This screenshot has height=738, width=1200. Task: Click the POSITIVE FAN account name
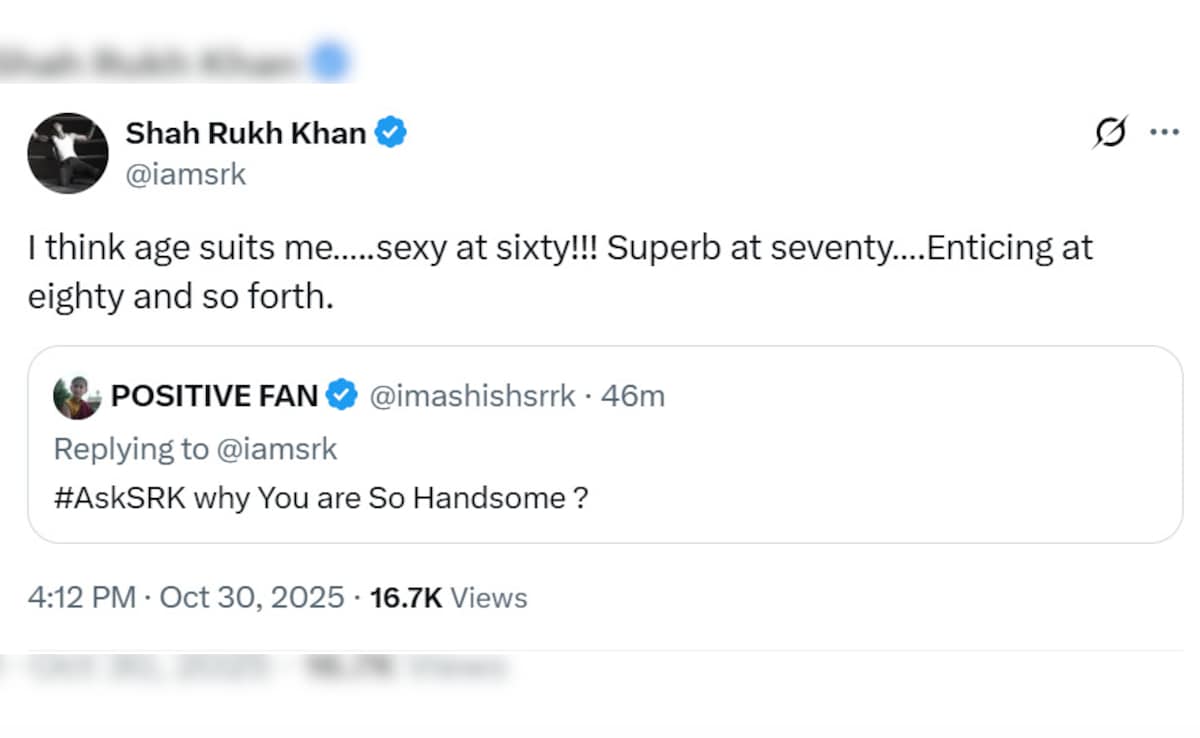214,397
